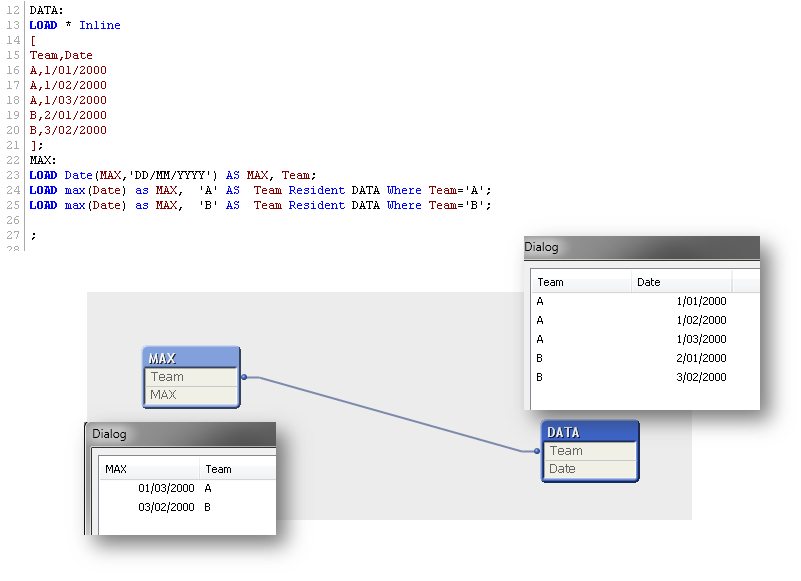Select the 1/02/2000 cell in DATA preview
This screenshot has width=801, height=581.
pyautogui.click(x=701, y=321)
